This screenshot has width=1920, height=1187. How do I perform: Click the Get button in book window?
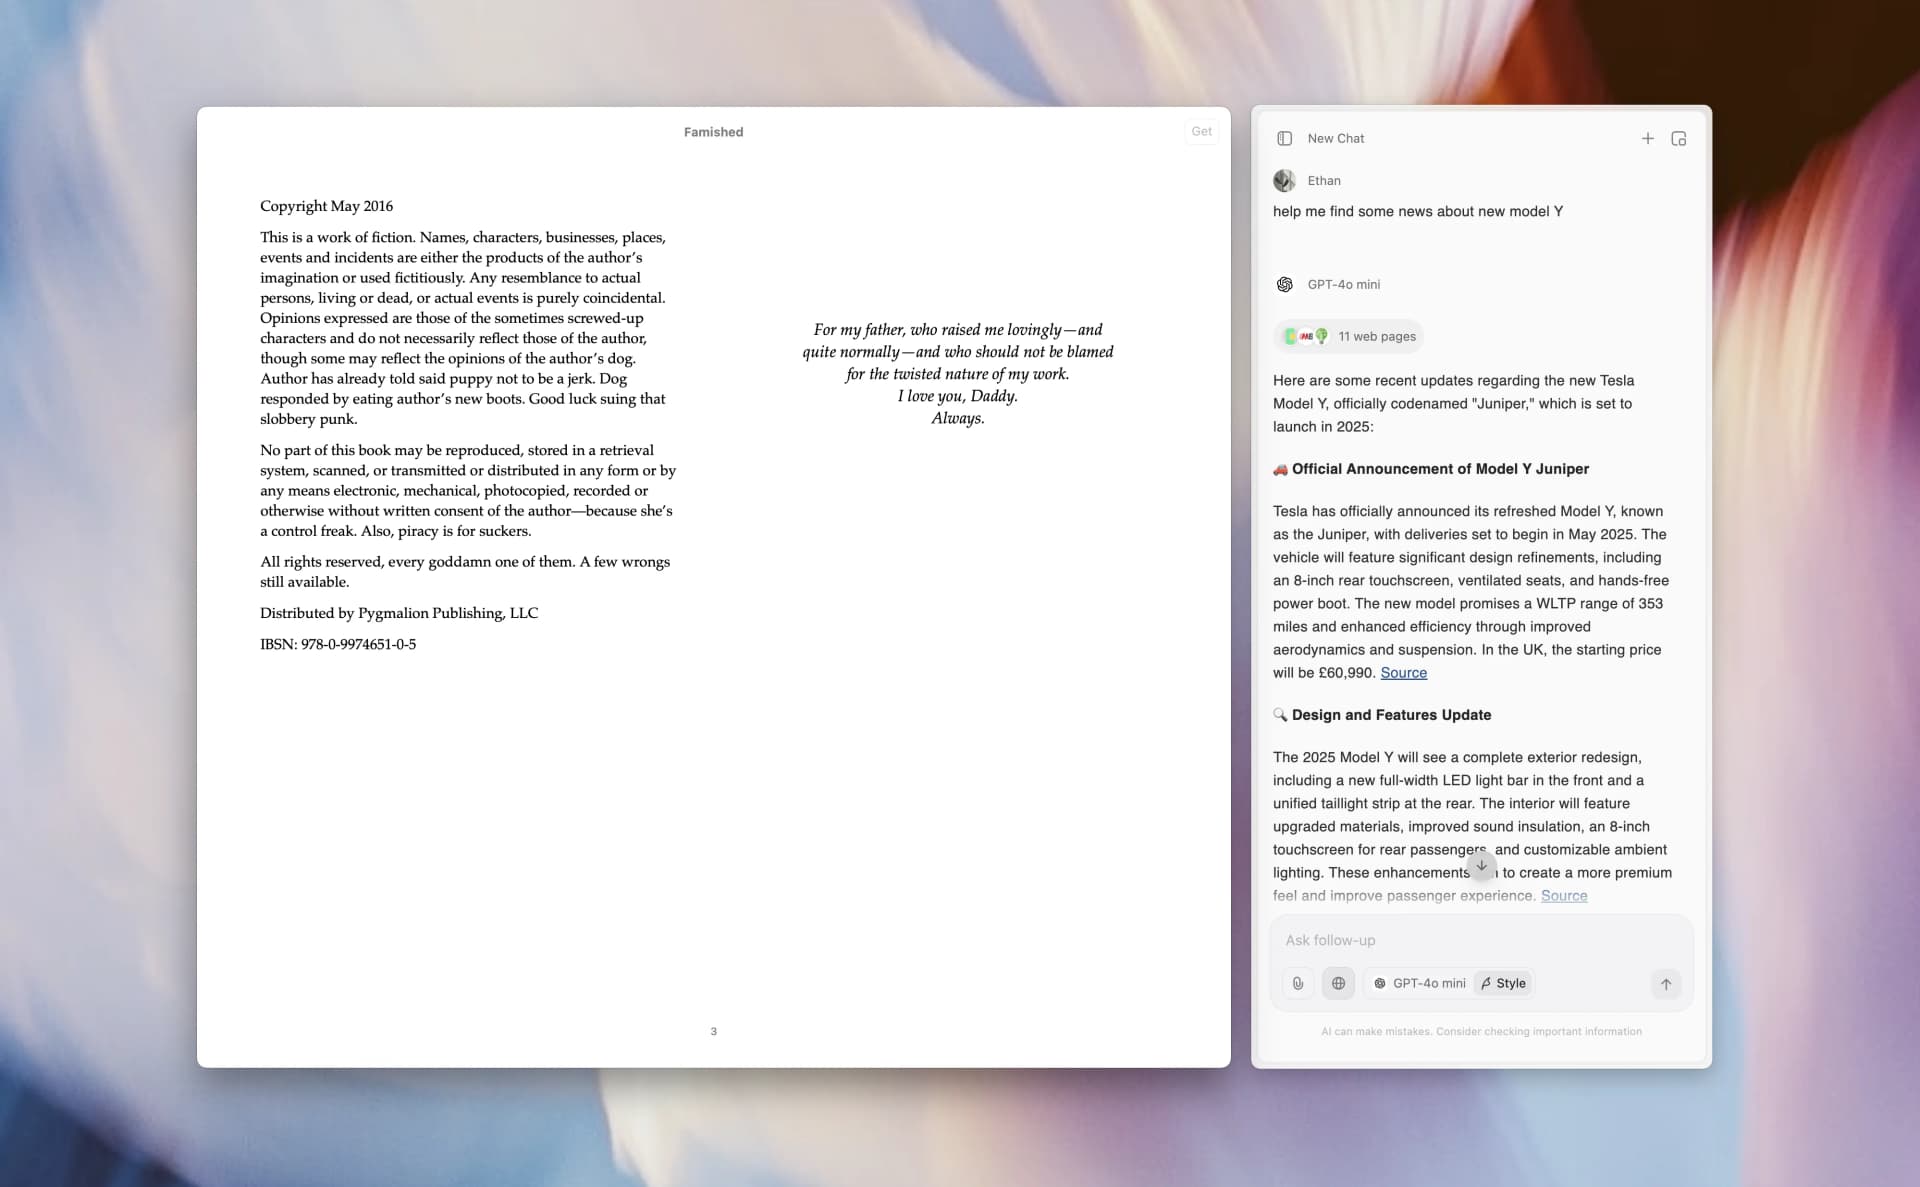point(1201,131)
